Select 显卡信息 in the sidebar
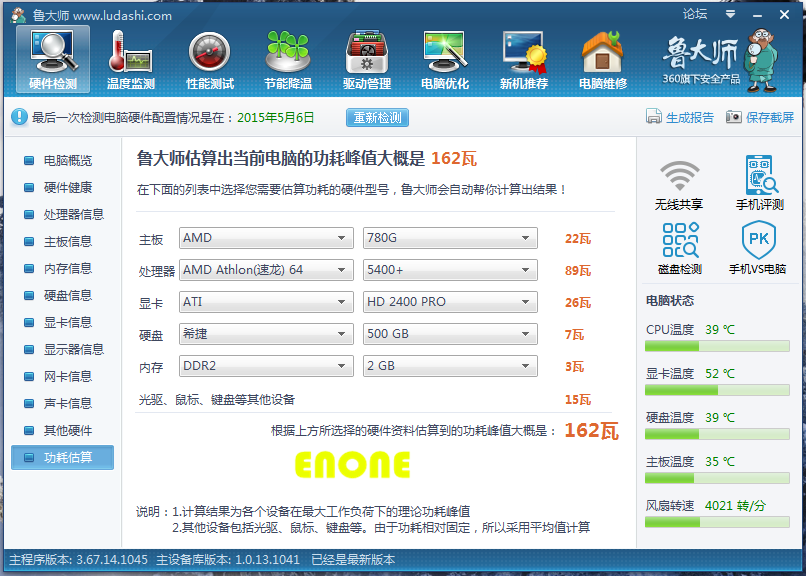The width and height of the screenshot is (806, 576). (63, 322)
